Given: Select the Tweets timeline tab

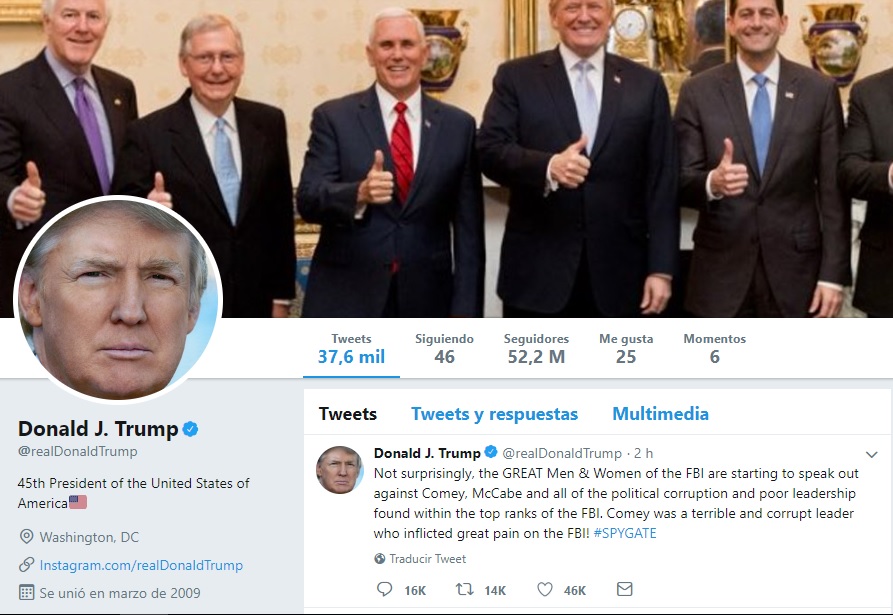Looking at the screenshot, I should point(348,414).
